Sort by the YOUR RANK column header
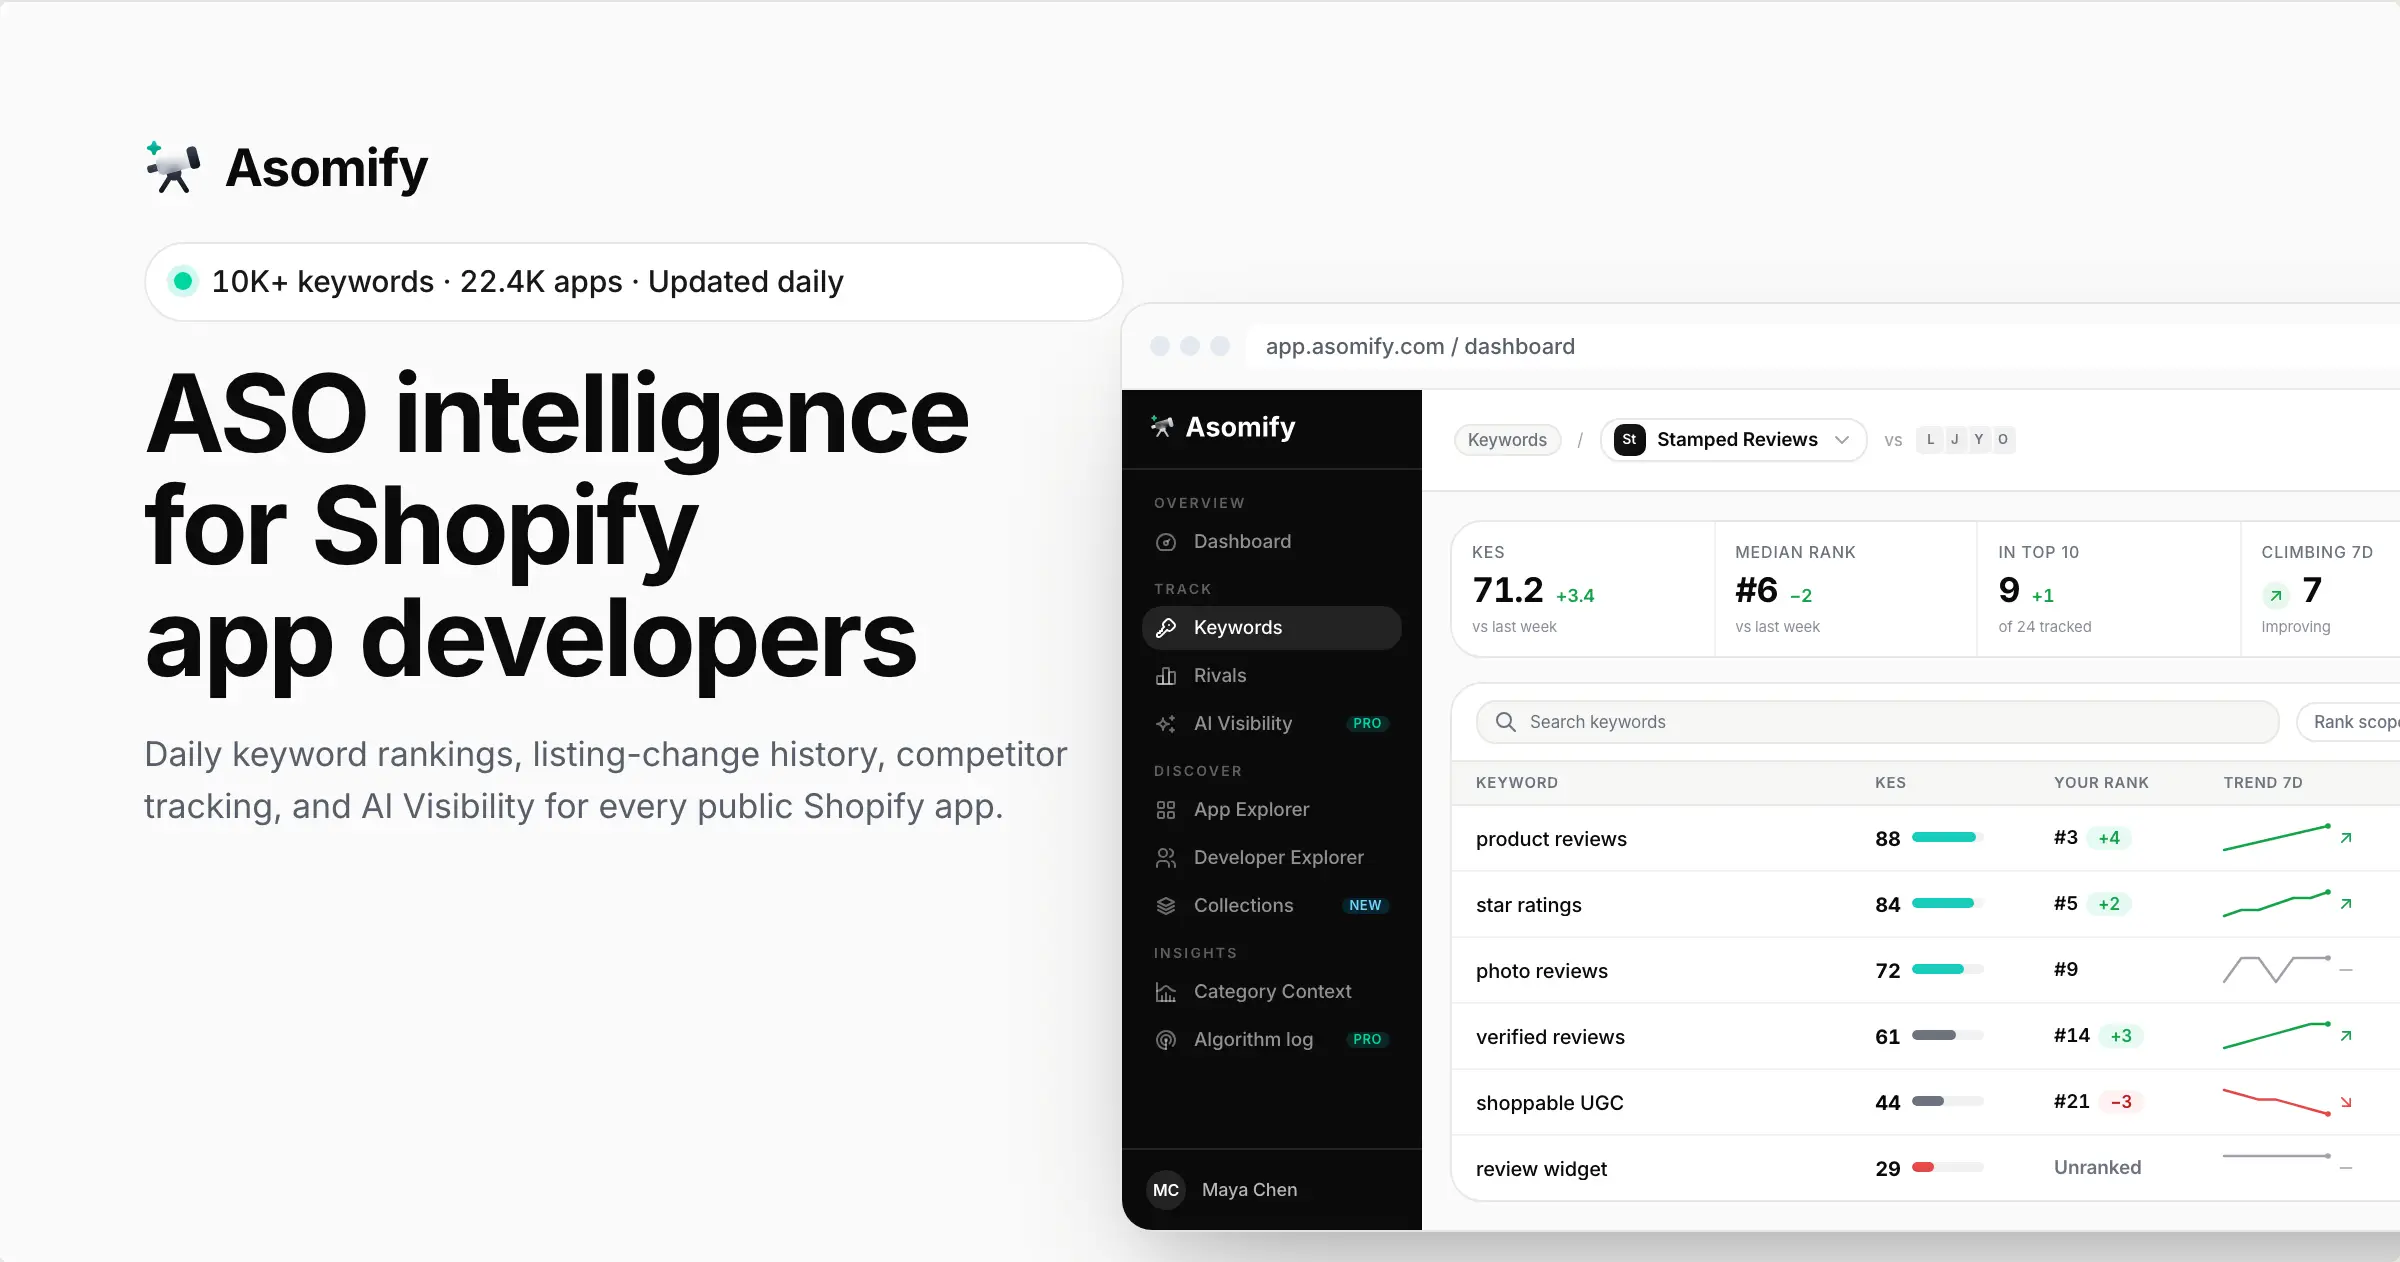 pos(2101,783)
